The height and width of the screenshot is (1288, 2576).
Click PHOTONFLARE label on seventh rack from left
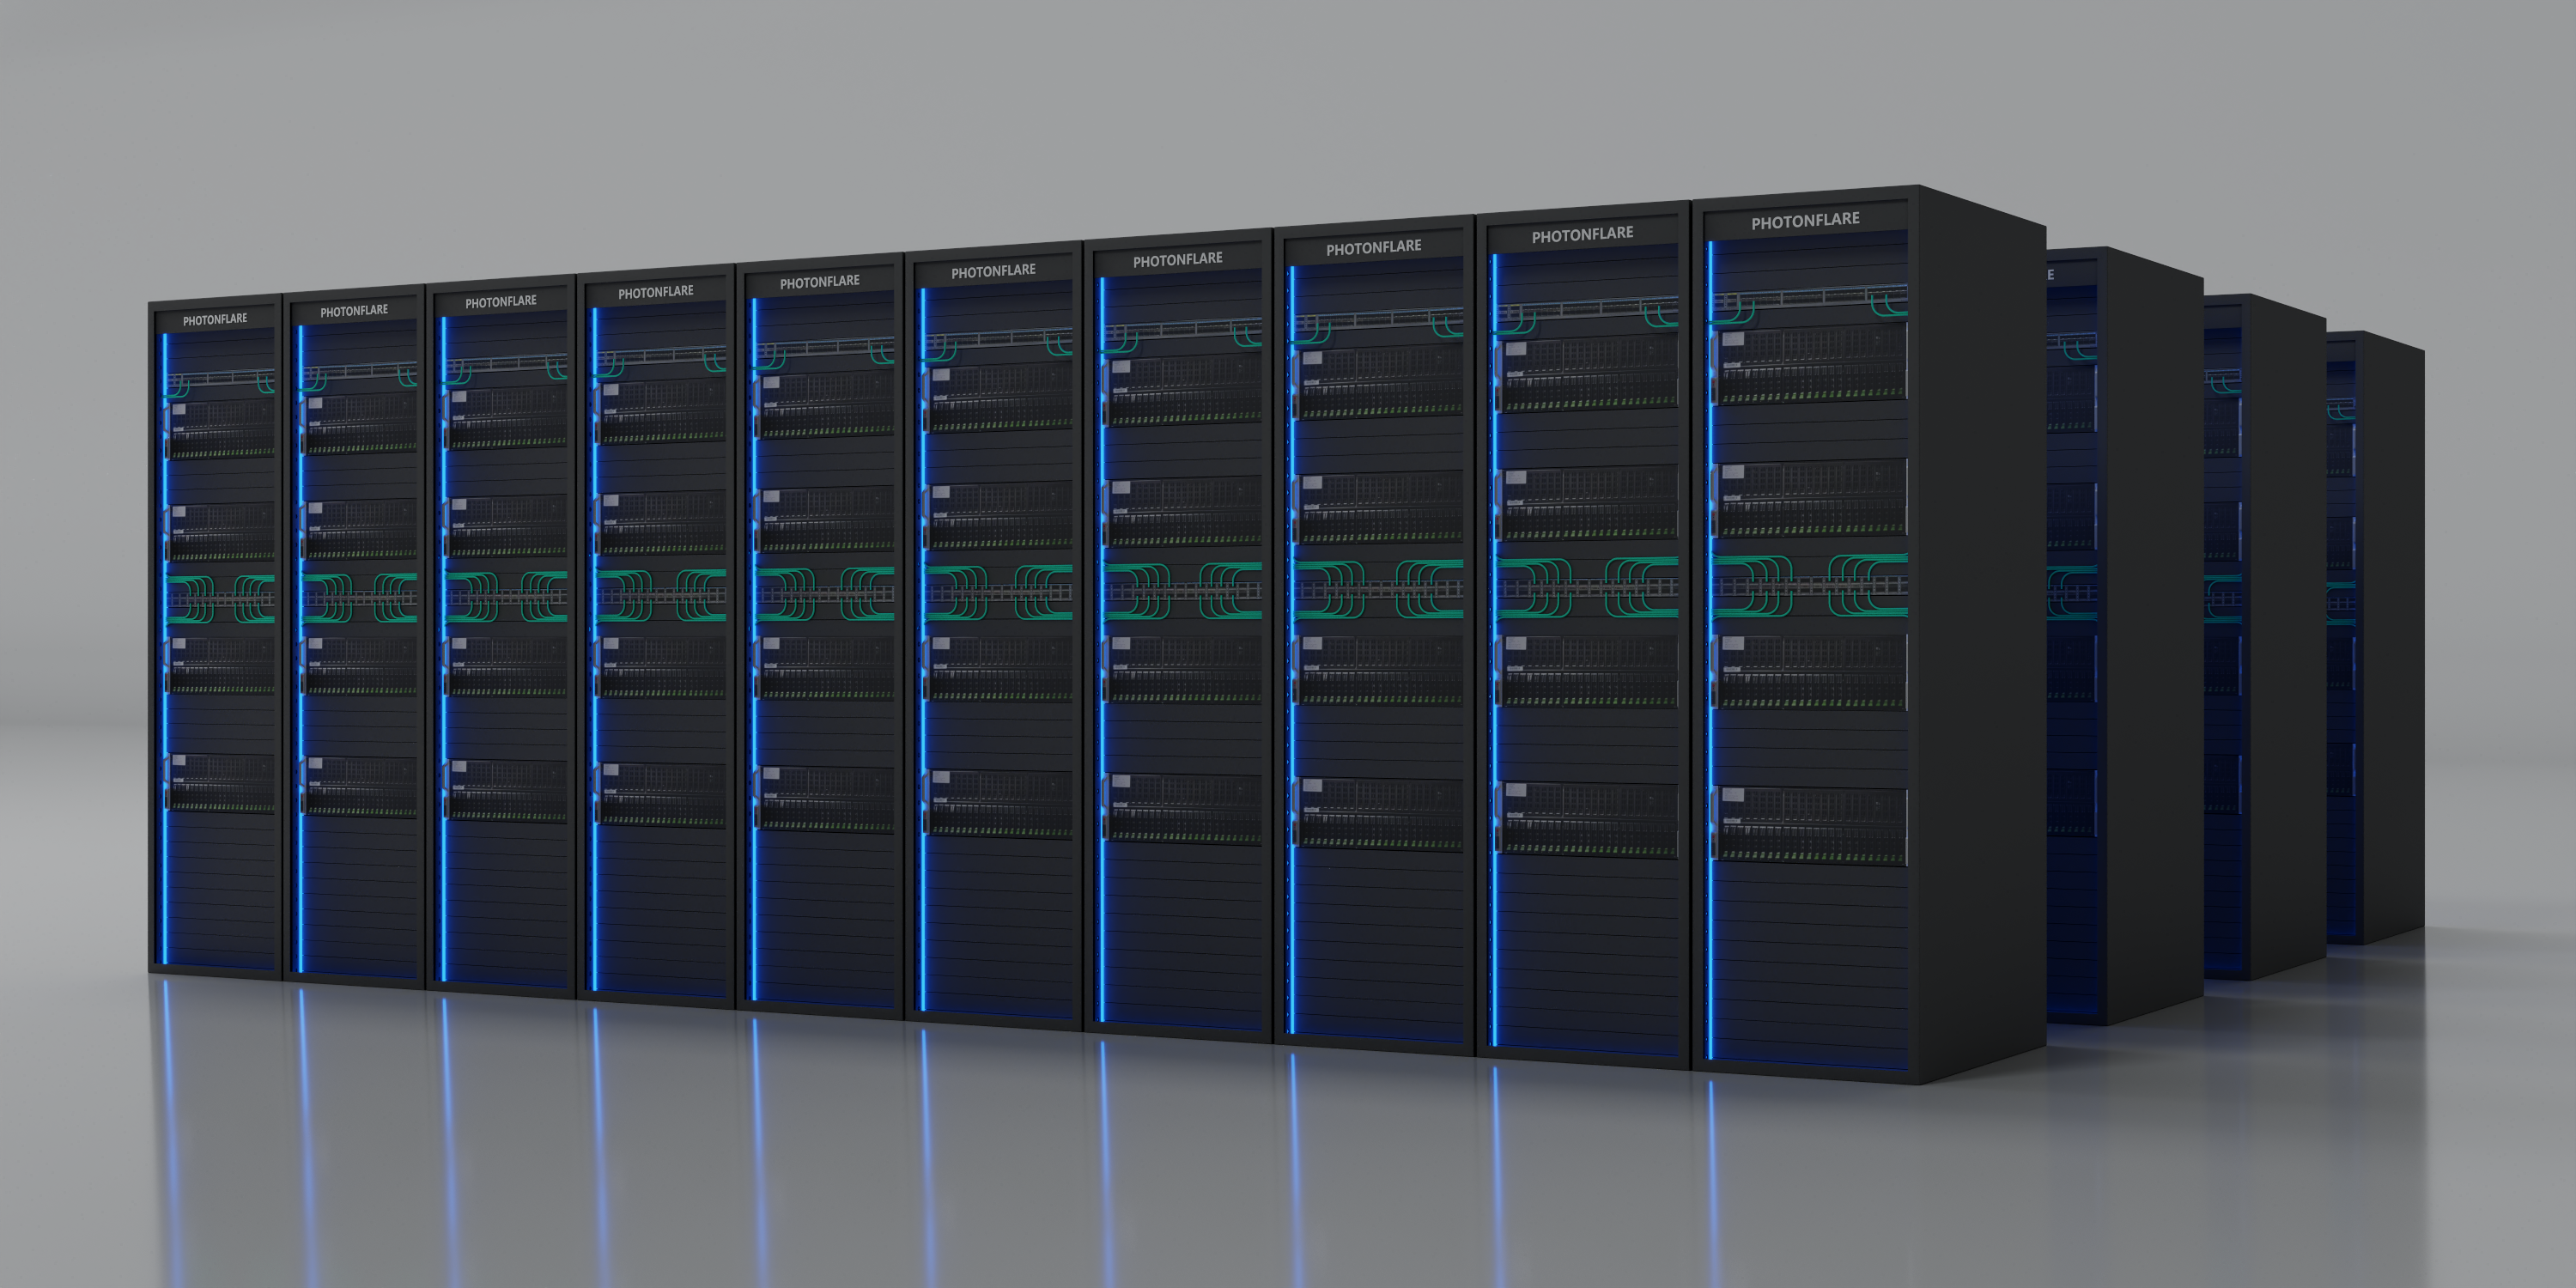pyautogui.click(x=1177, y=260)
